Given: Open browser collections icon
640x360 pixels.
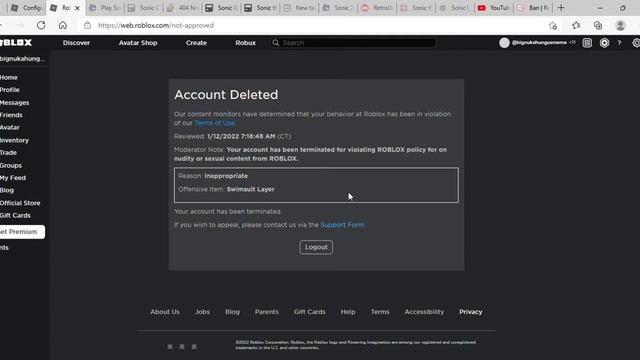Looking at the screenshot, I should 598,25.
